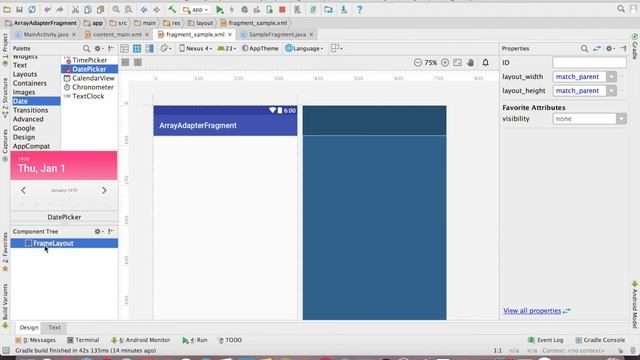Switch to the Text editor tab
This screenshot has width=640, height=360.
[54, 327]
